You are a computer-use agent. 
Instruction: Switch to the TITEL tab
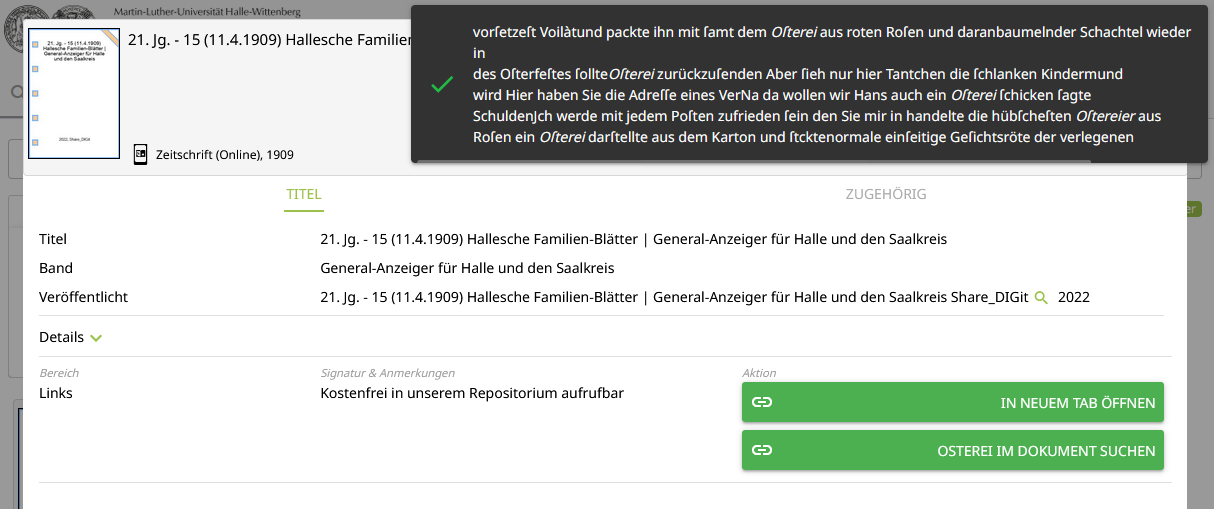pos(304,194)
